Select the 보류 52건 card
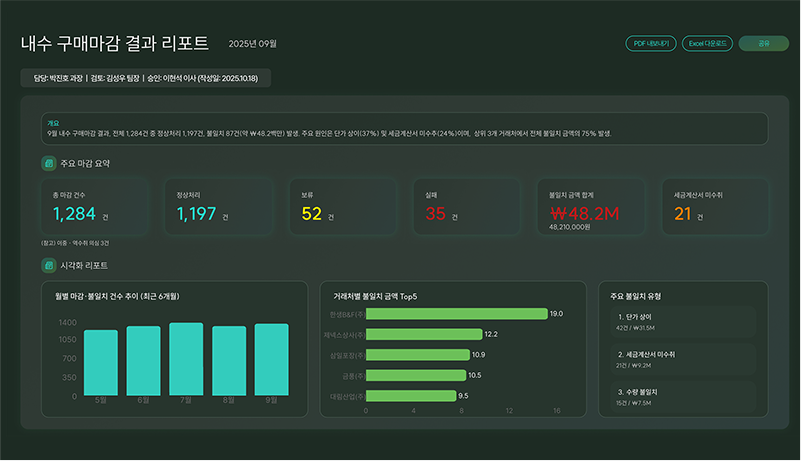The width and height of the screenshot is (801, 461). pyautogui.click(x=341, y=206)
